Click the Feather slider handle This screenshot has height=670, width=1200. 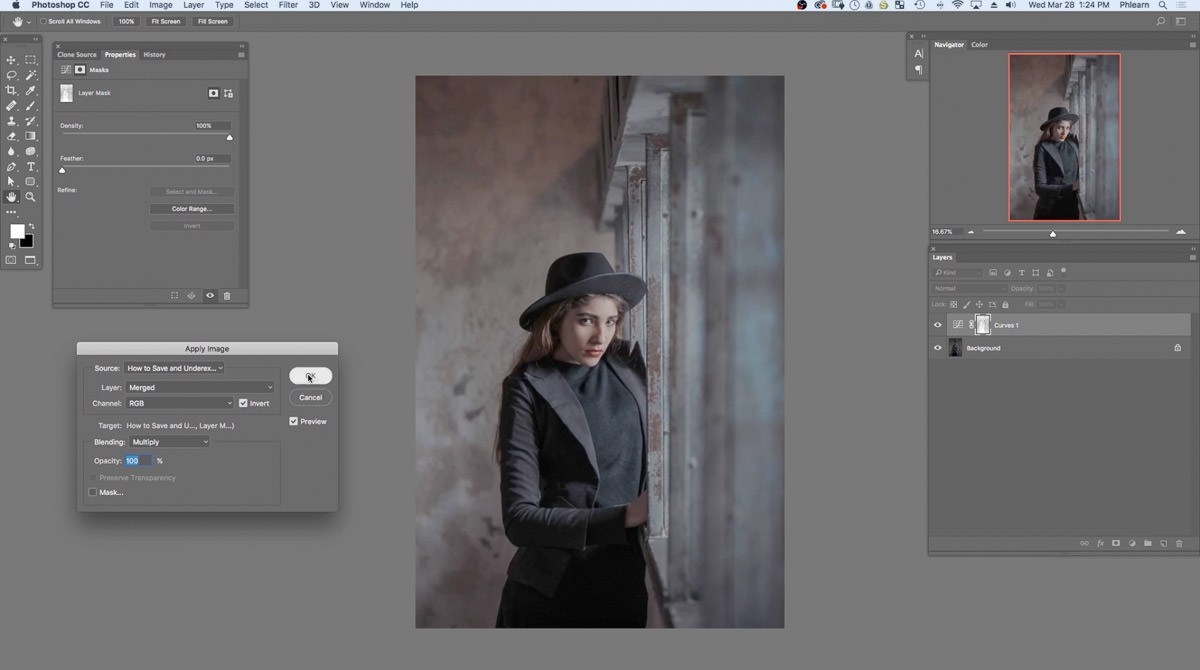coord(62,170)
